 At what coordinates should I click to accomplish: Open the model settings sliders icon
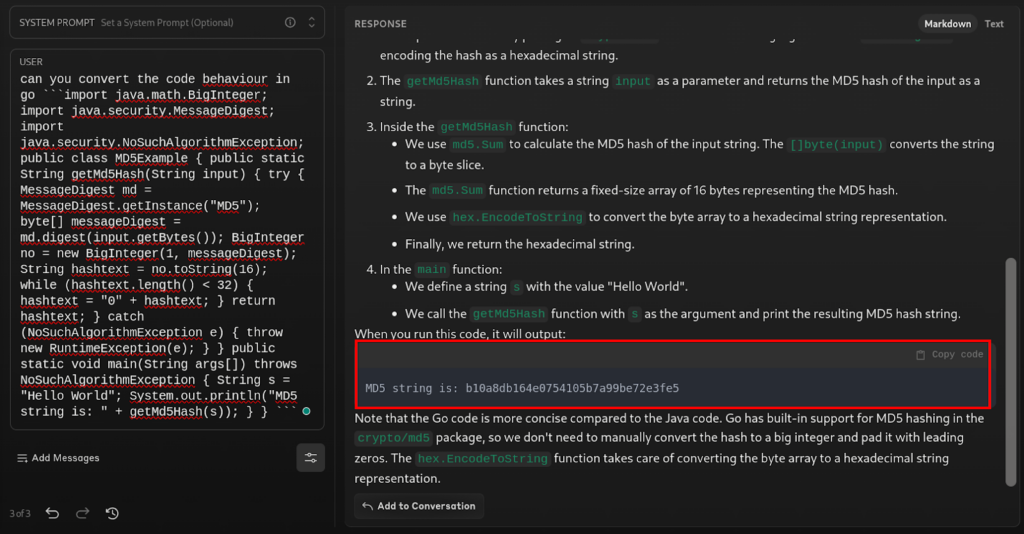coord(310,458)
